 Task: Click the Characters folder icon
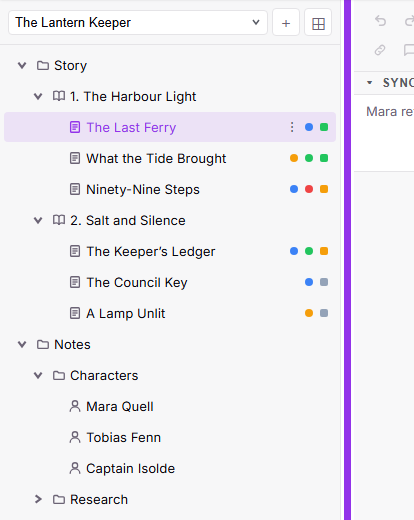pos(59,376)
